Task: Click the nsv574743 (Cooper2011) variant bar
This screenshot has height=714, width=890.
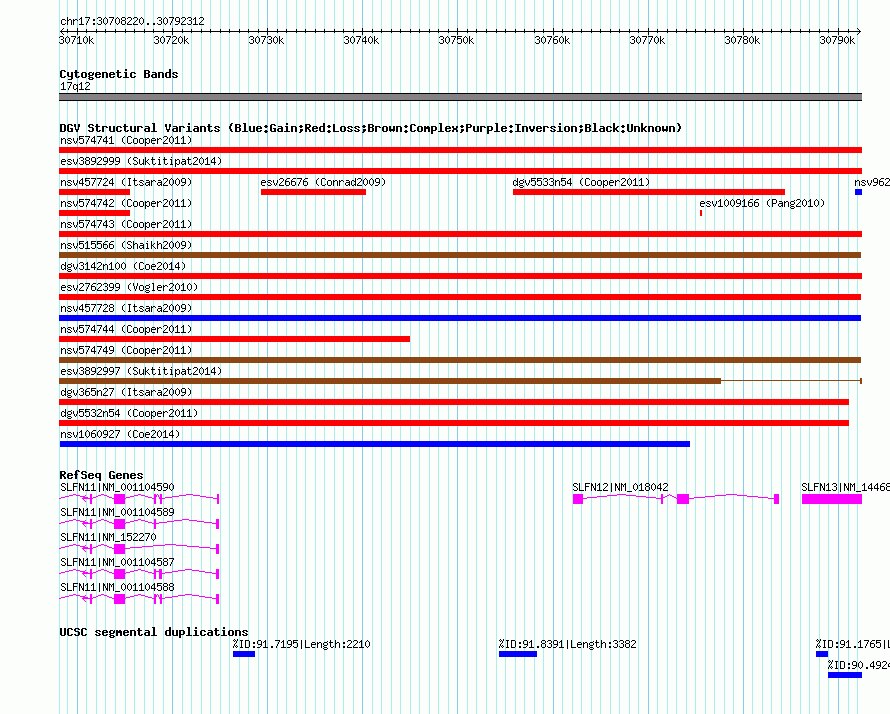Action: 460,234
